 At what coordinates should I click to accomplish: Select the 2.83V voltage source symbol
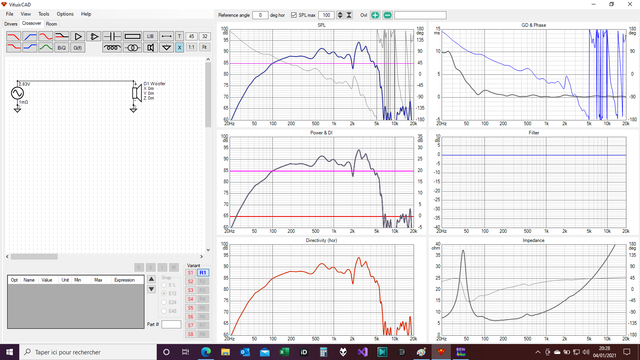(17, 93)
